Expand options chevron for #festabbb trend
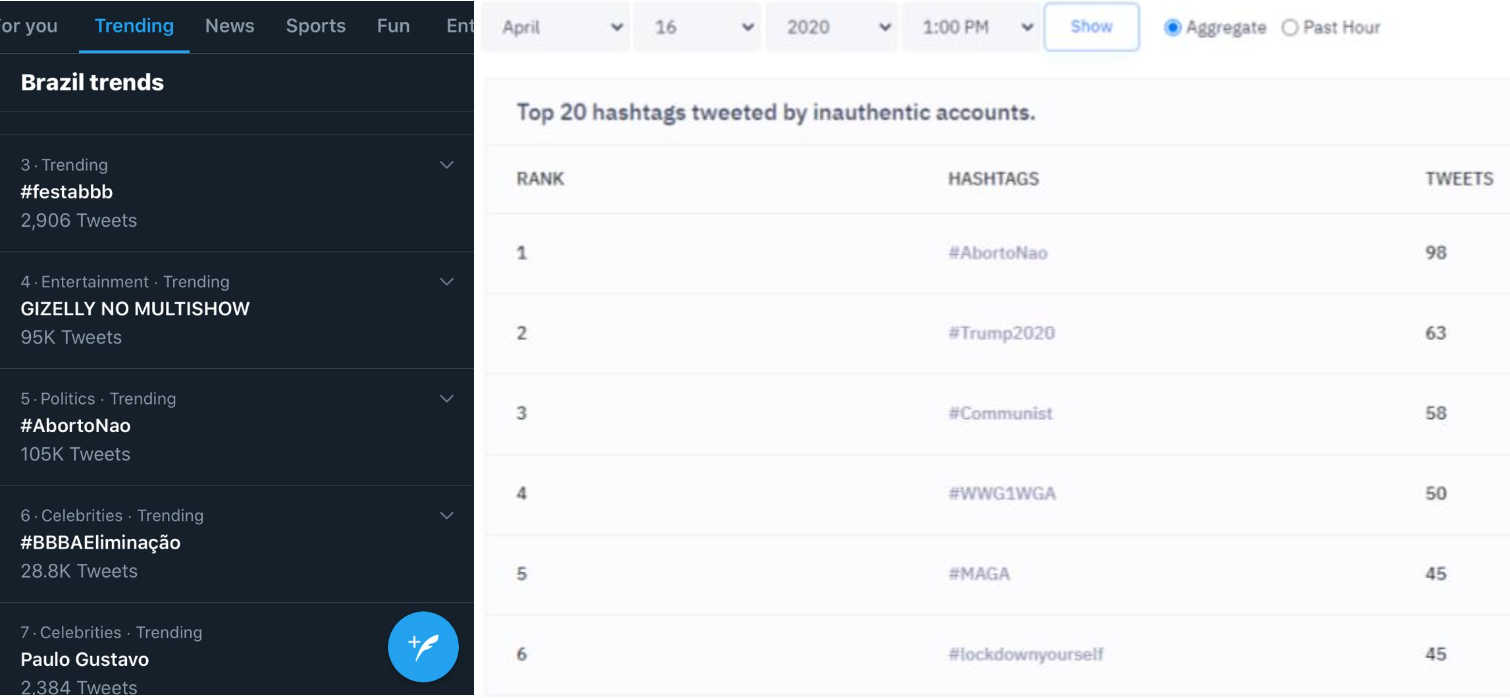The height and width of the screenshot is (698, 1510). [x=447, y=165]
